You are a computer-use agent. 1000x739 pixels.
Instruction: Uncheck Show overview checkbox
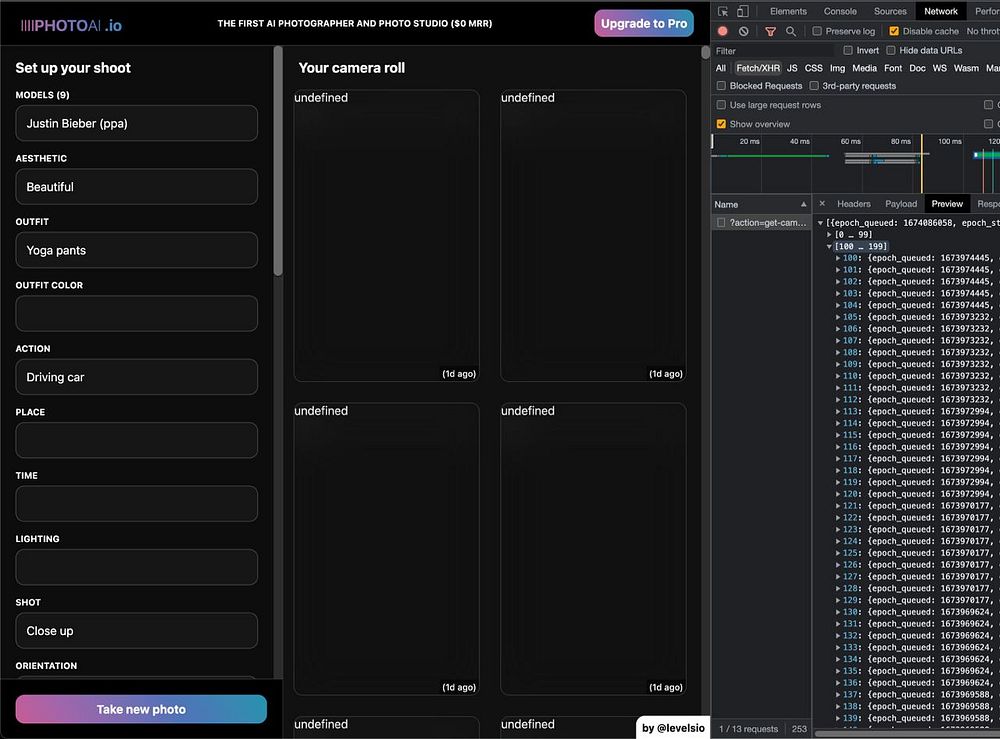[721, 124]
